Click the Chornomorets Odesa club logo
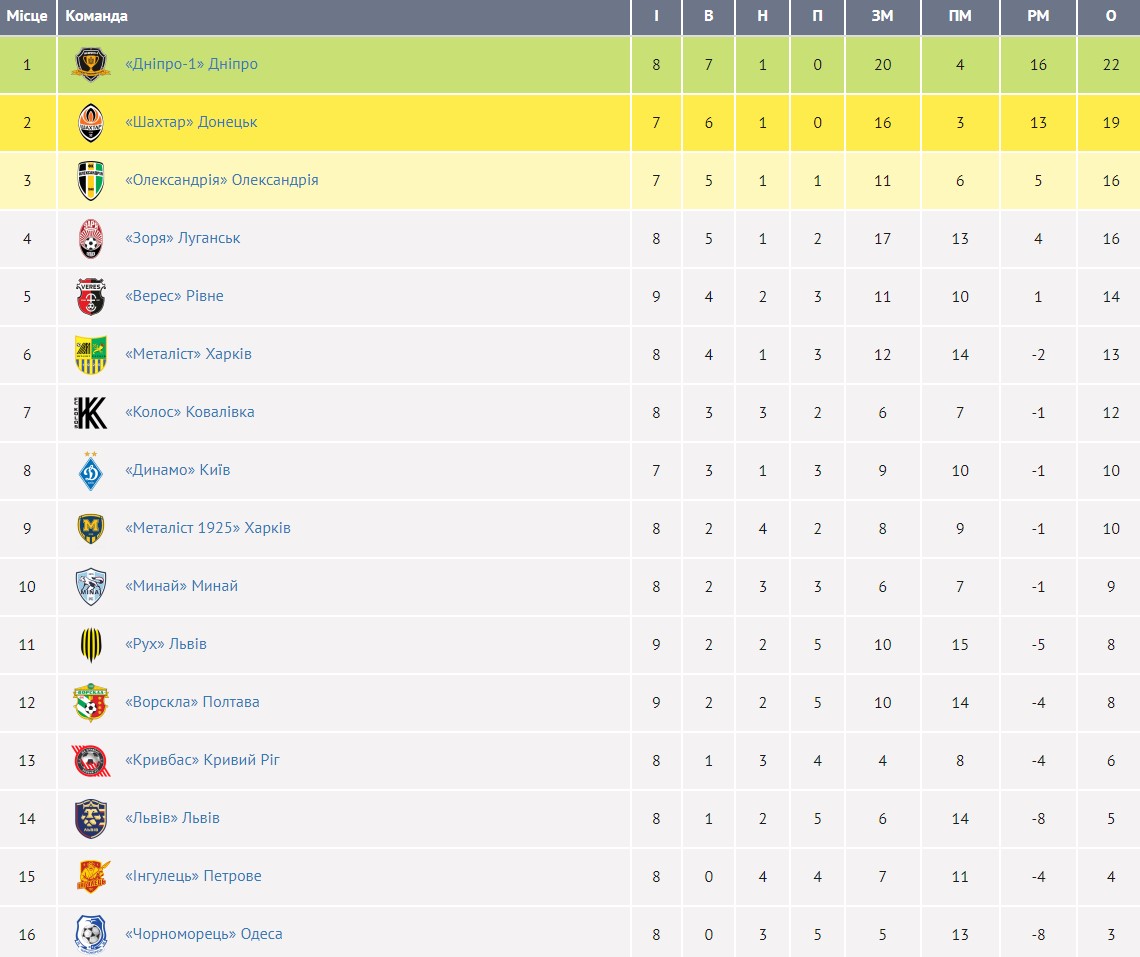 [91, 934]
